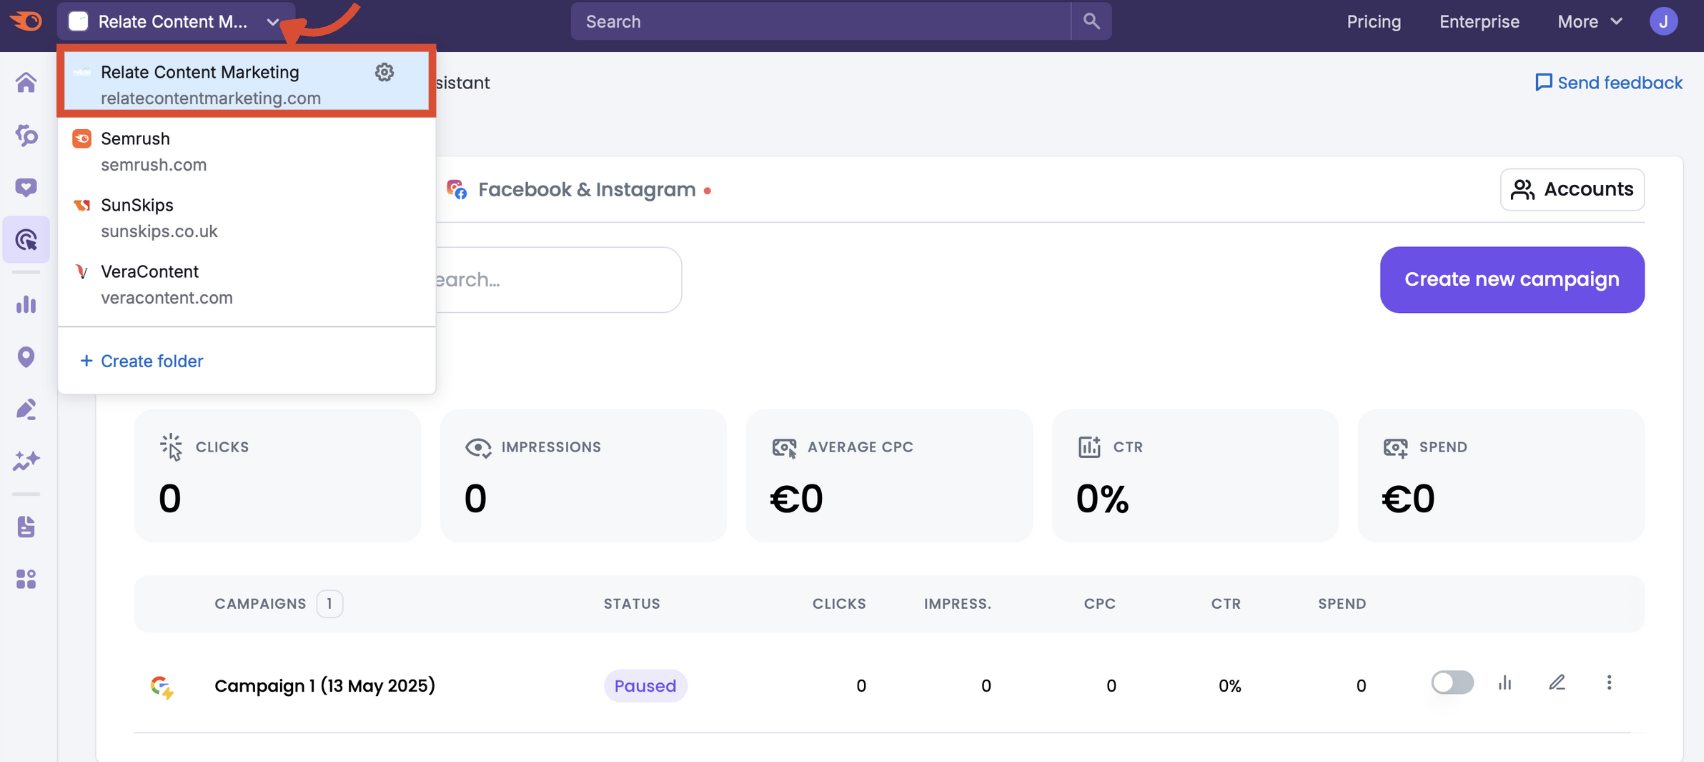The image size is (1704, 762).
Task: Select the Advertising sidebar icon
Action: tap(26, 240)
